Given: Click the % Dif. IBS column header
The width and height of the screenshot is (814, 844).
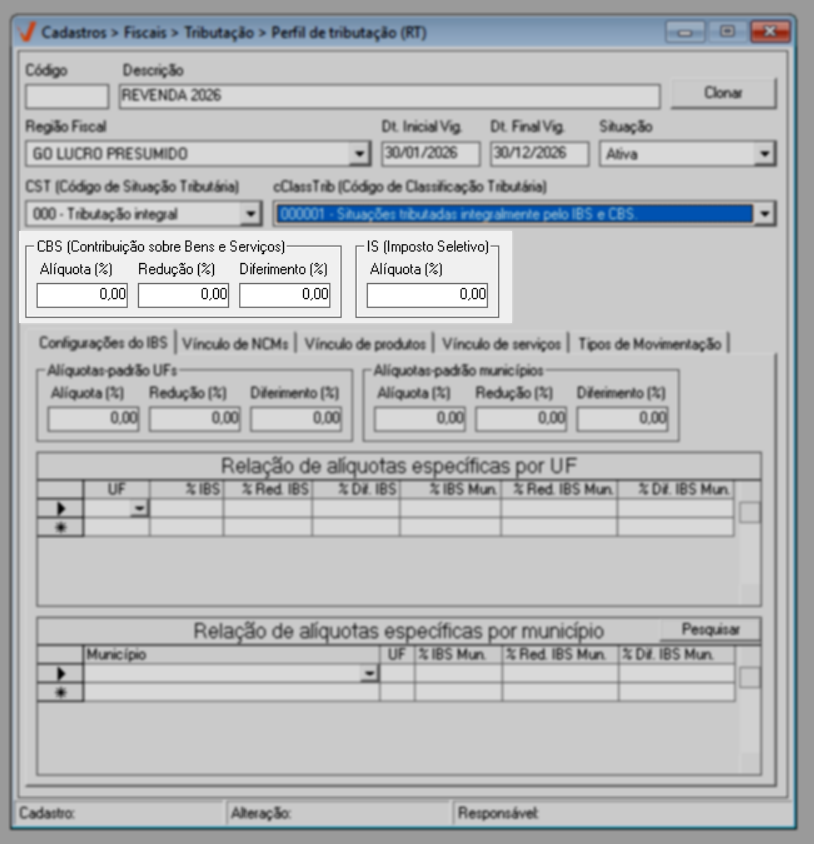Looking at the screenshot, I should [356, 489].
